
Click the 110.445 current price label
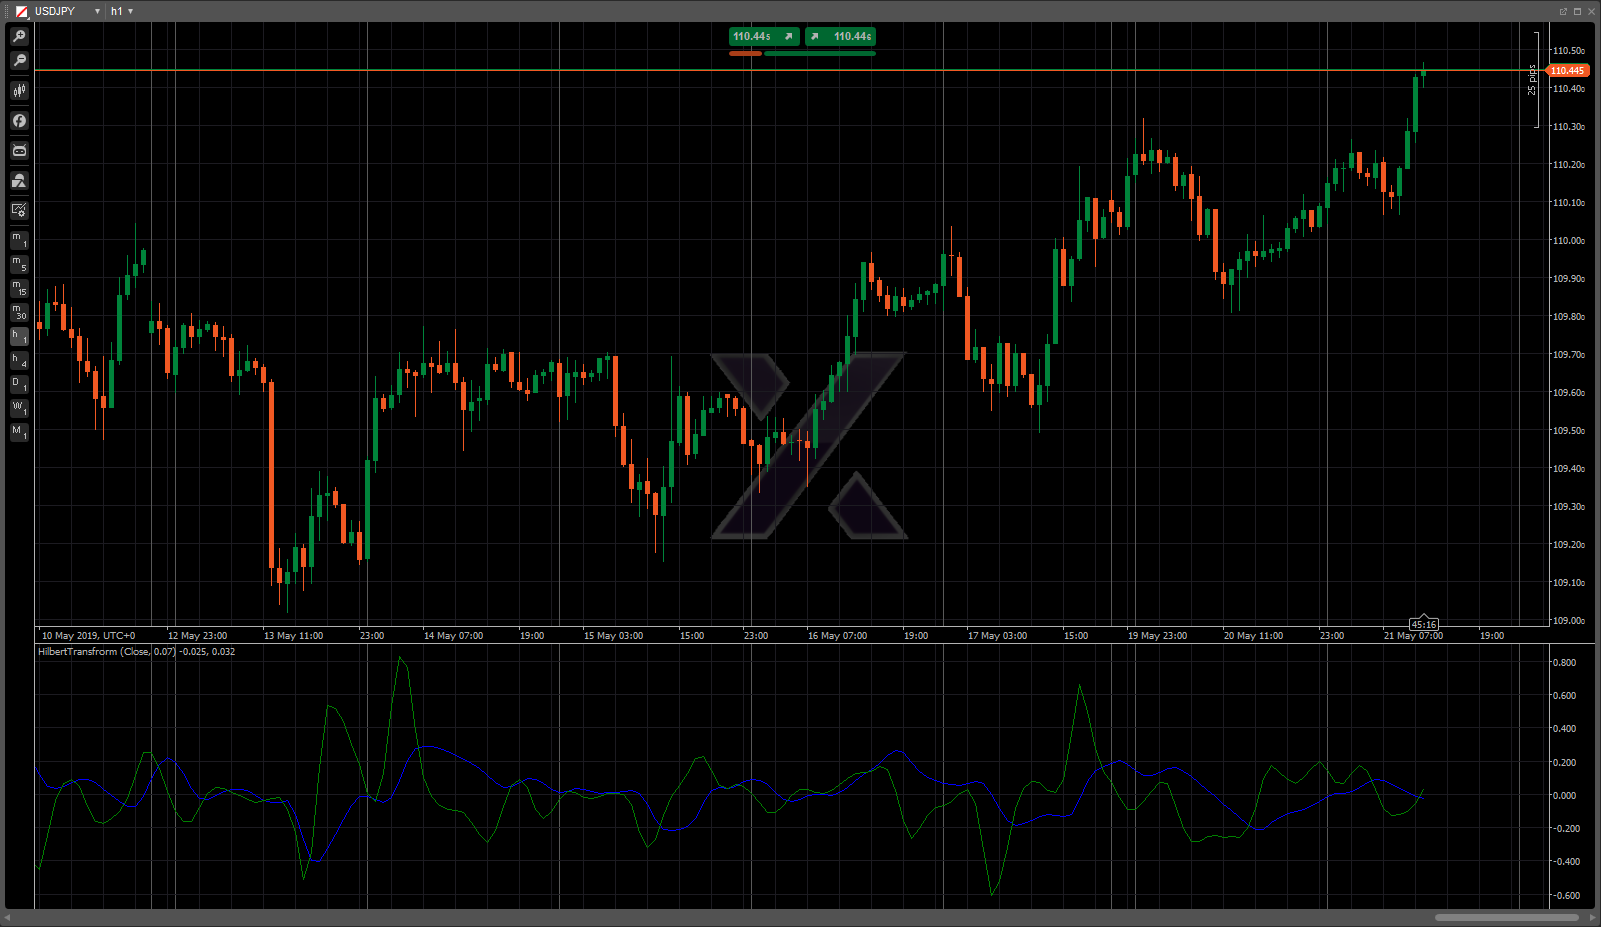click(1567, 71)
